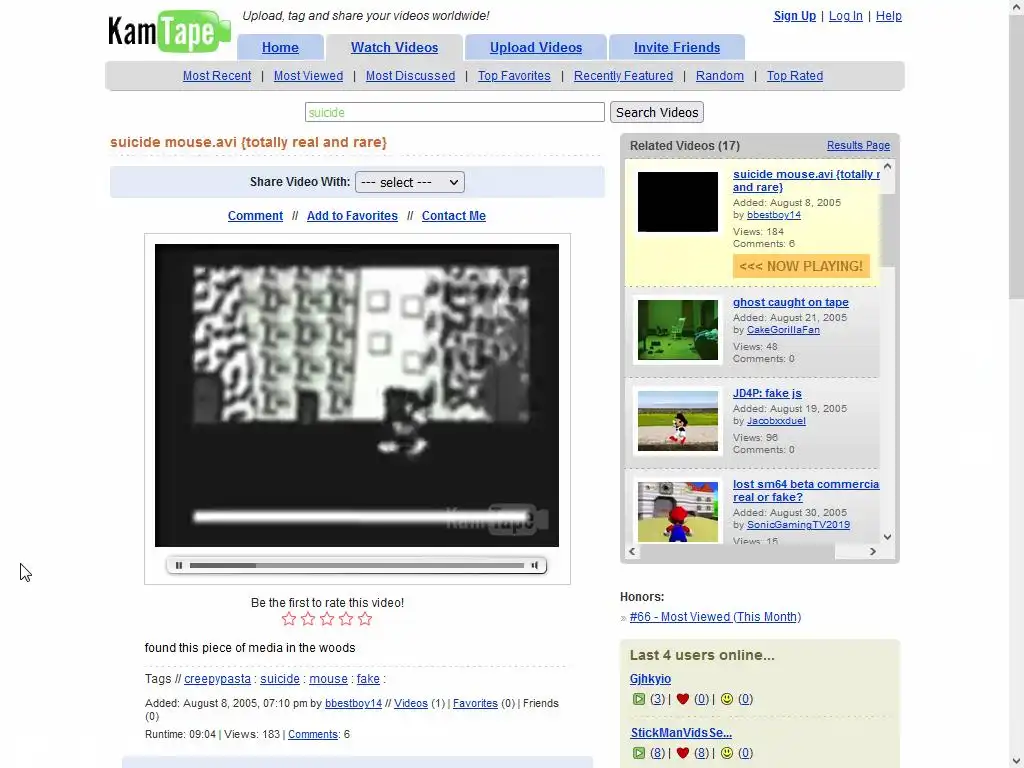Open the JD4P: fake js title link
The width and height of the screenshot is (1024, 768).
(x=767, y=393)
